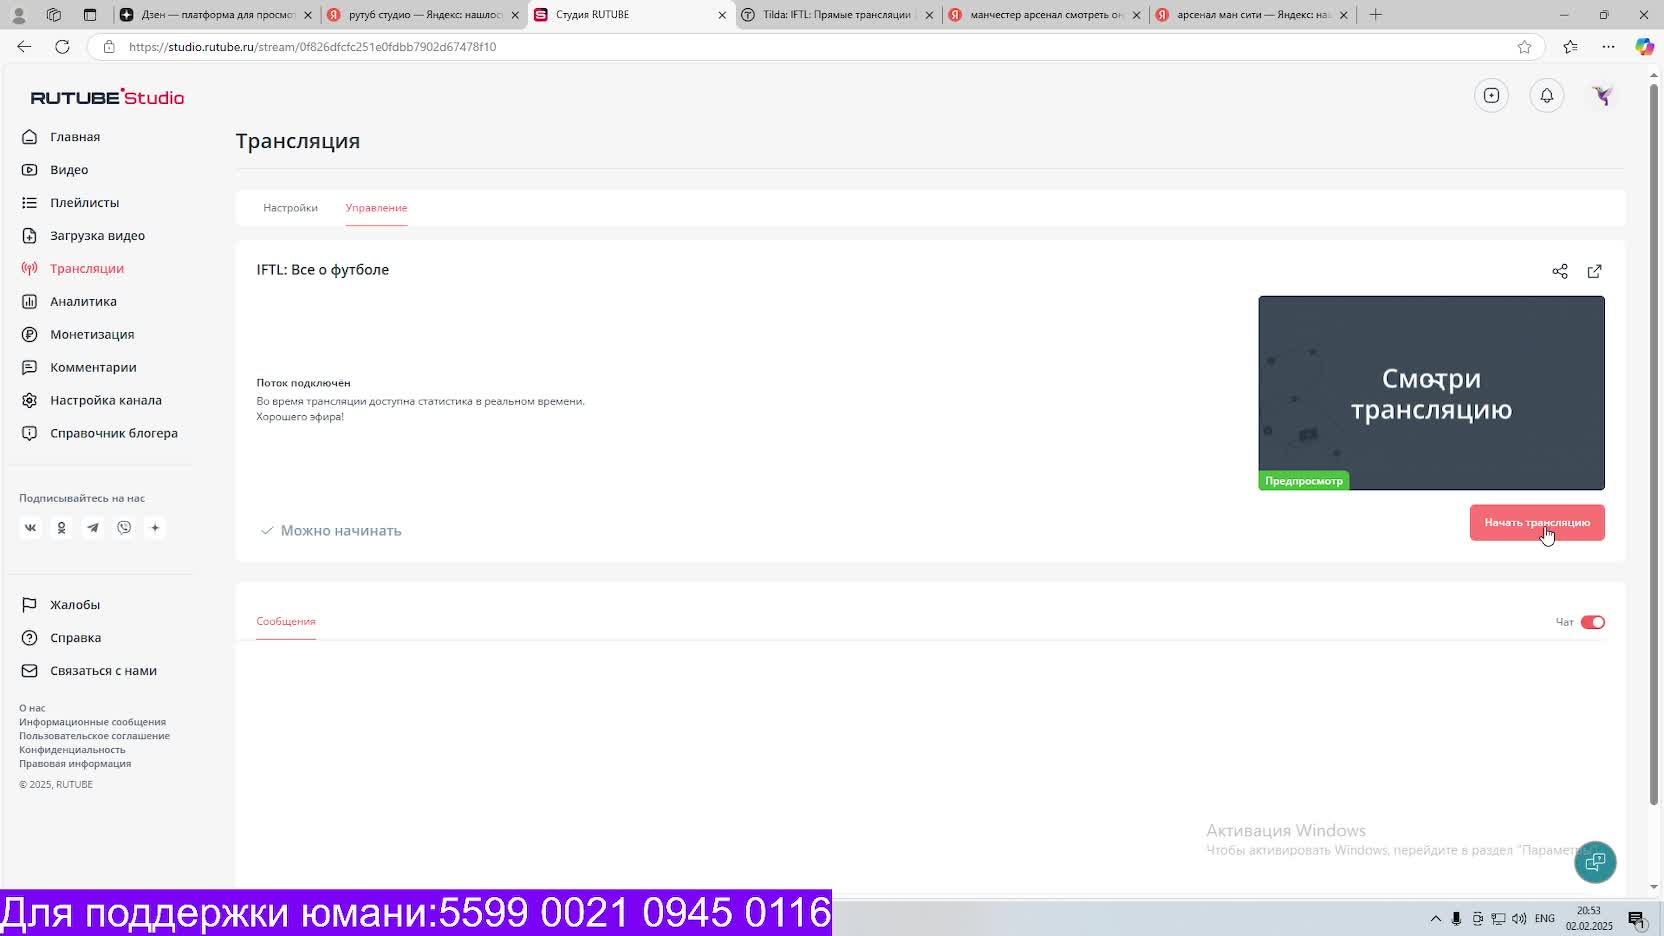The image size is (1664, 936).
Task: Click the share stream icon
Action: point(1560,271)
